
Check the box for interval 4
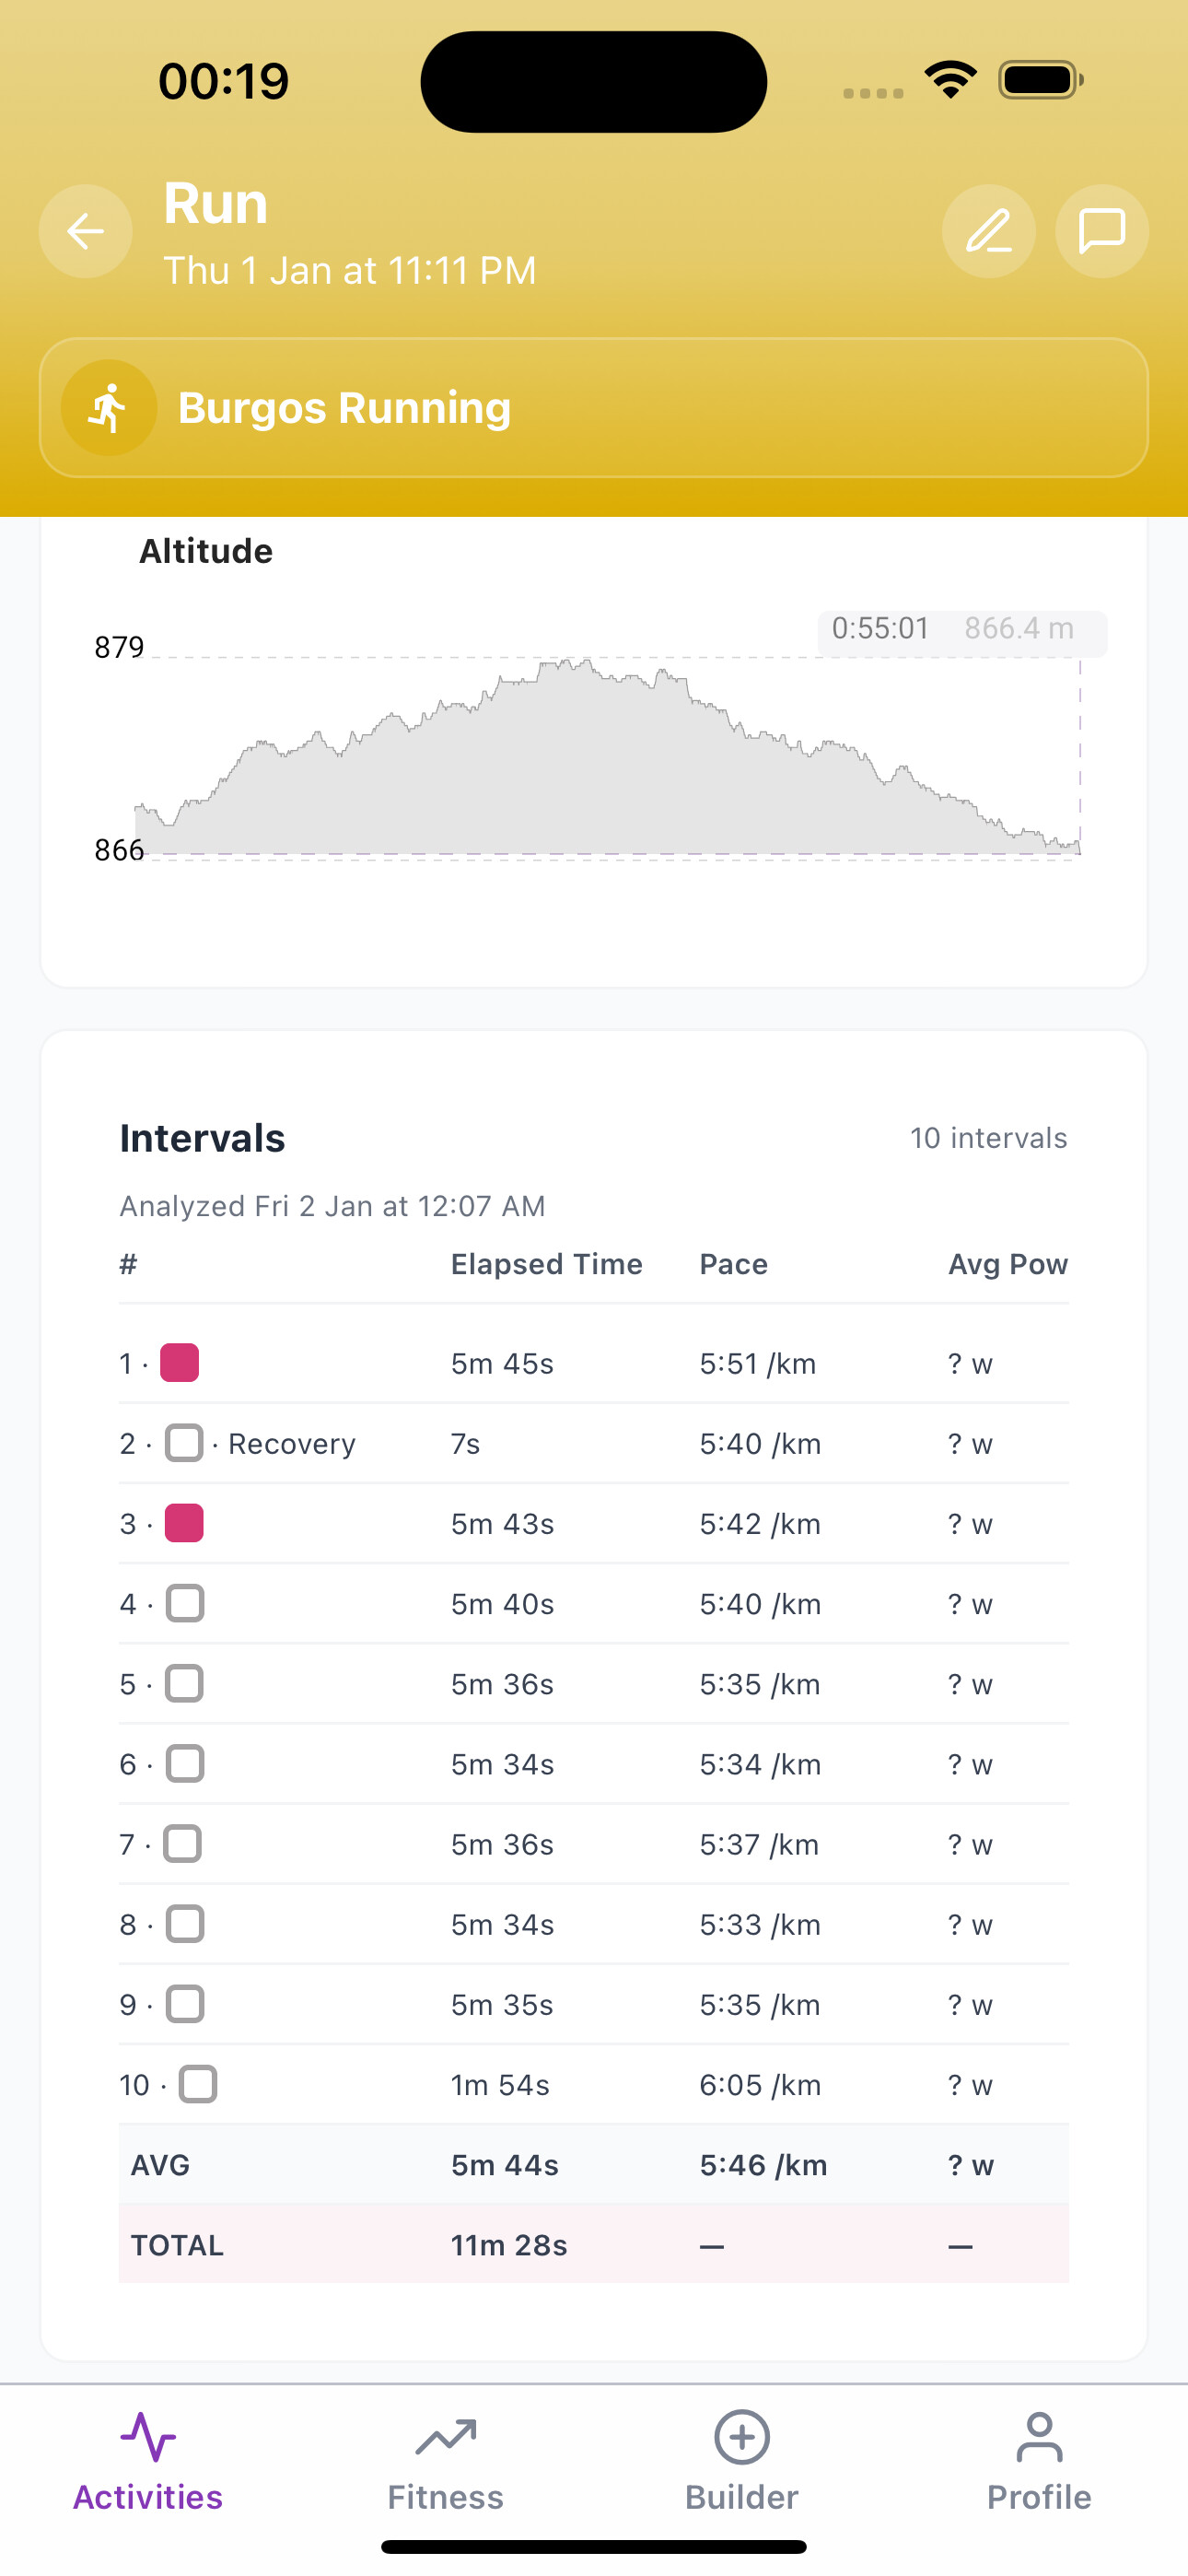click(185, 1603)
